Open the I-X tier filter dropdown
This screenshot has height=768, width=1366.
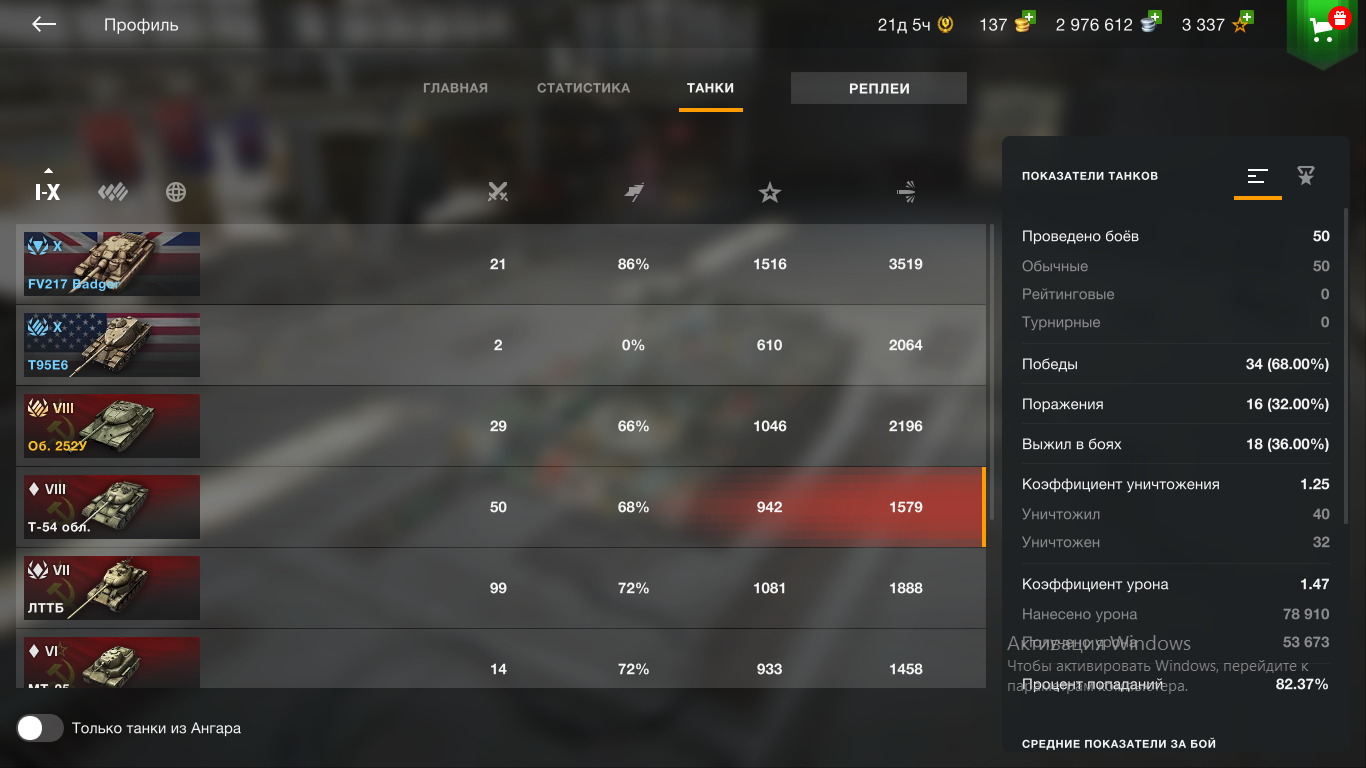coord(48,187)
